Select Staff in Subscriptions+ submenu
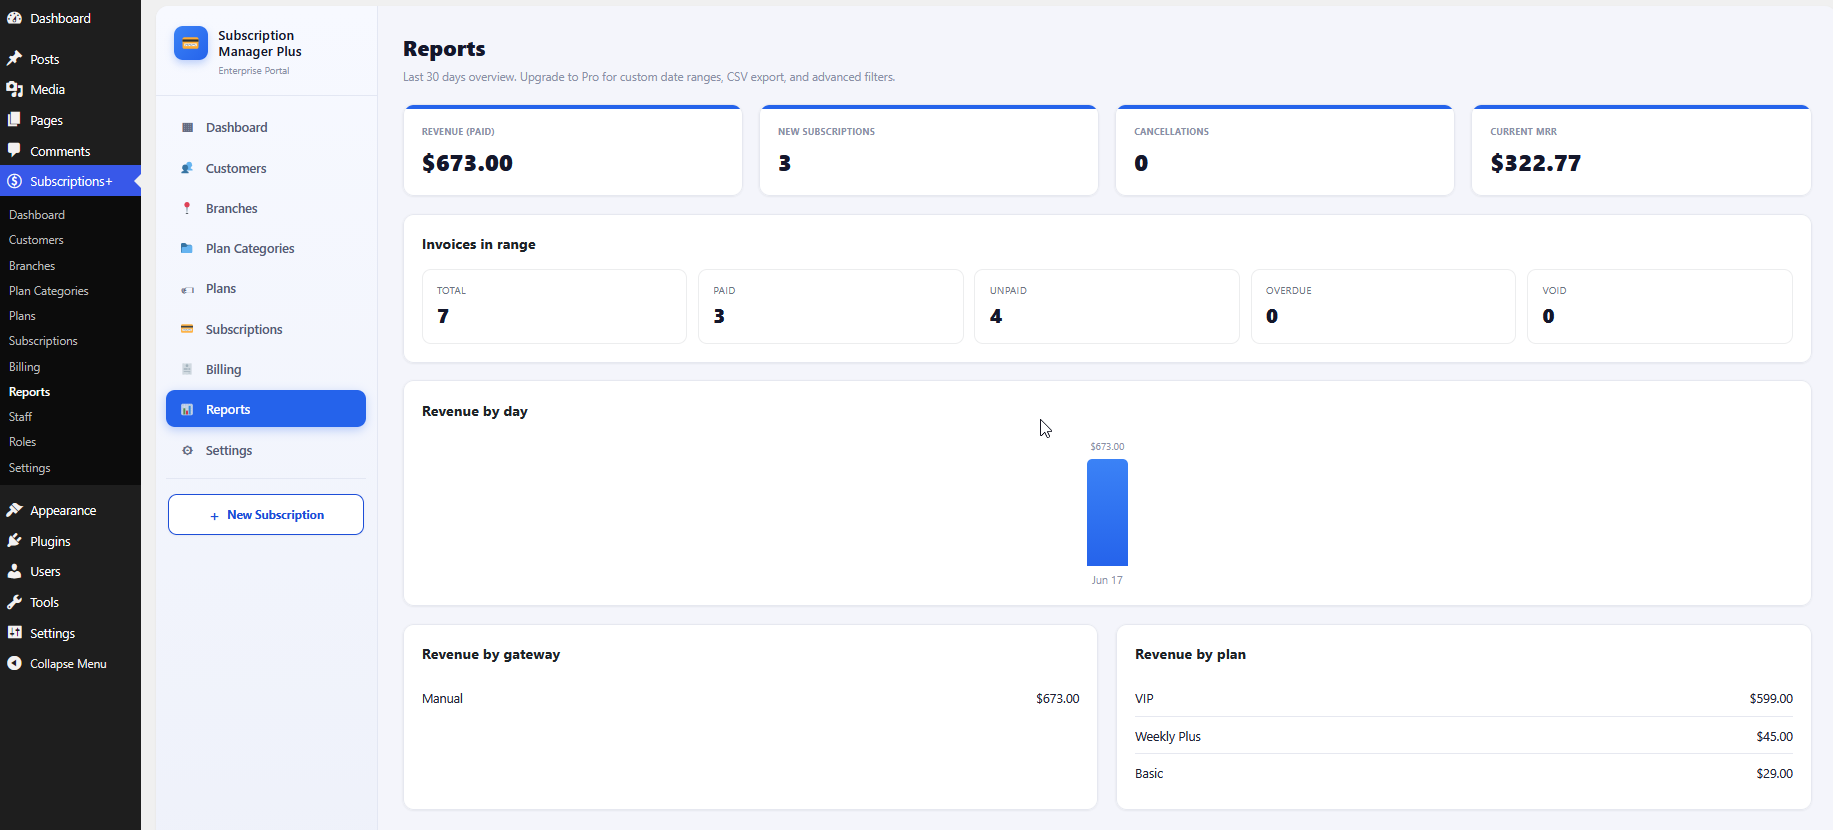This screenshot has height=830, width=1833. 20,417
